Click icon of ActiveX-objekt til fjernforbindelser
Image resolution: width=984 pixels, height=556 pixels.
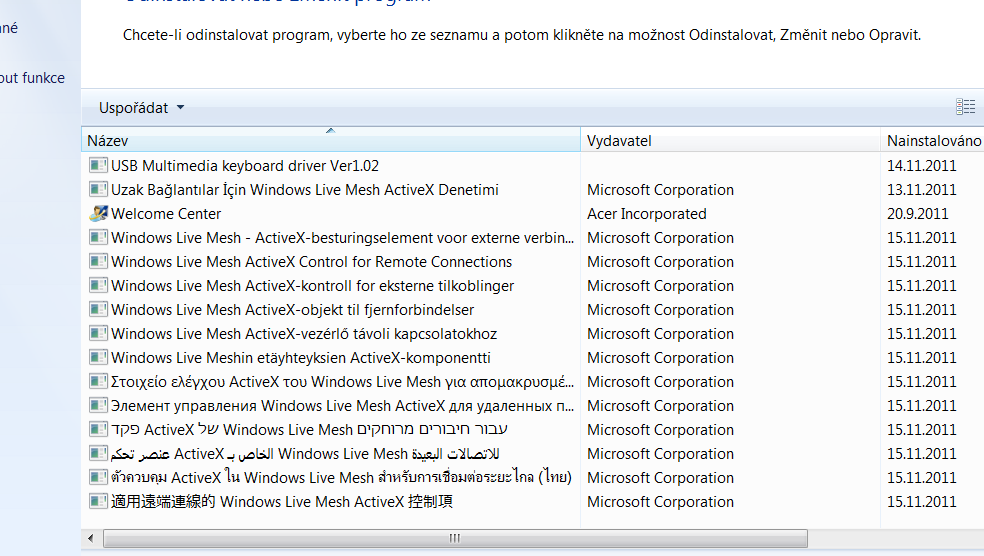[x=98, y=309]
